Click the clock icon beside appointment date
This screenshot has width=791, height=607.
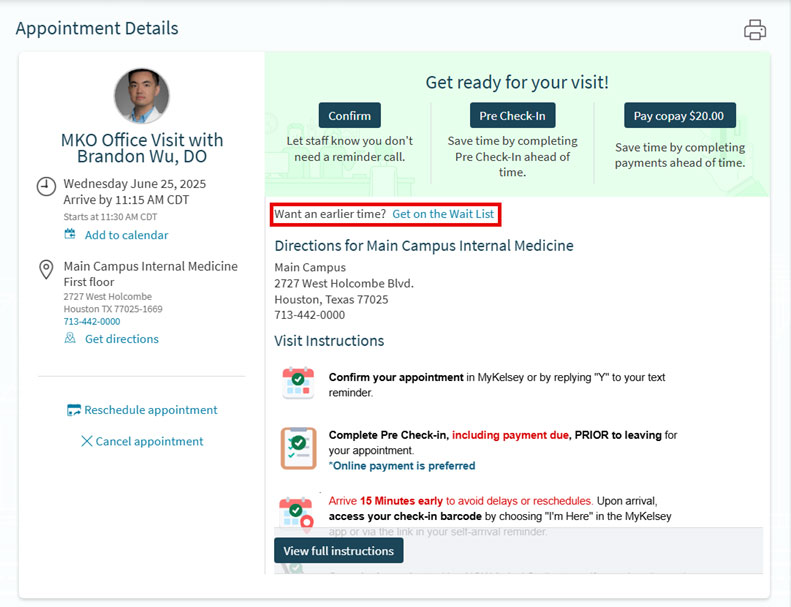pos(46,186)
